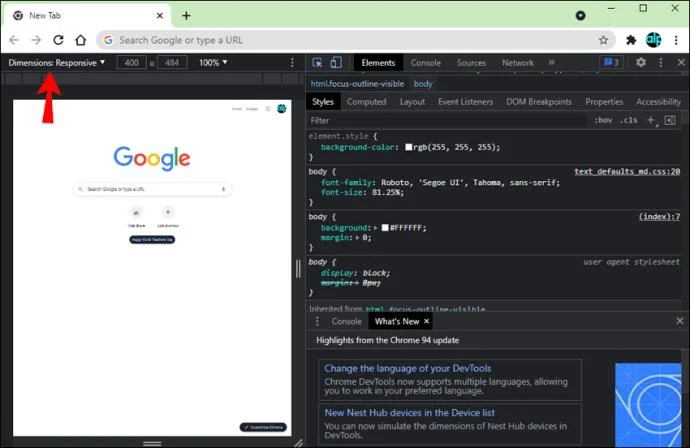Open the Dimensions: Responsive dropdown
This screenshot has height=448, width=690.
pyautogui.click(x=57, y=62)
